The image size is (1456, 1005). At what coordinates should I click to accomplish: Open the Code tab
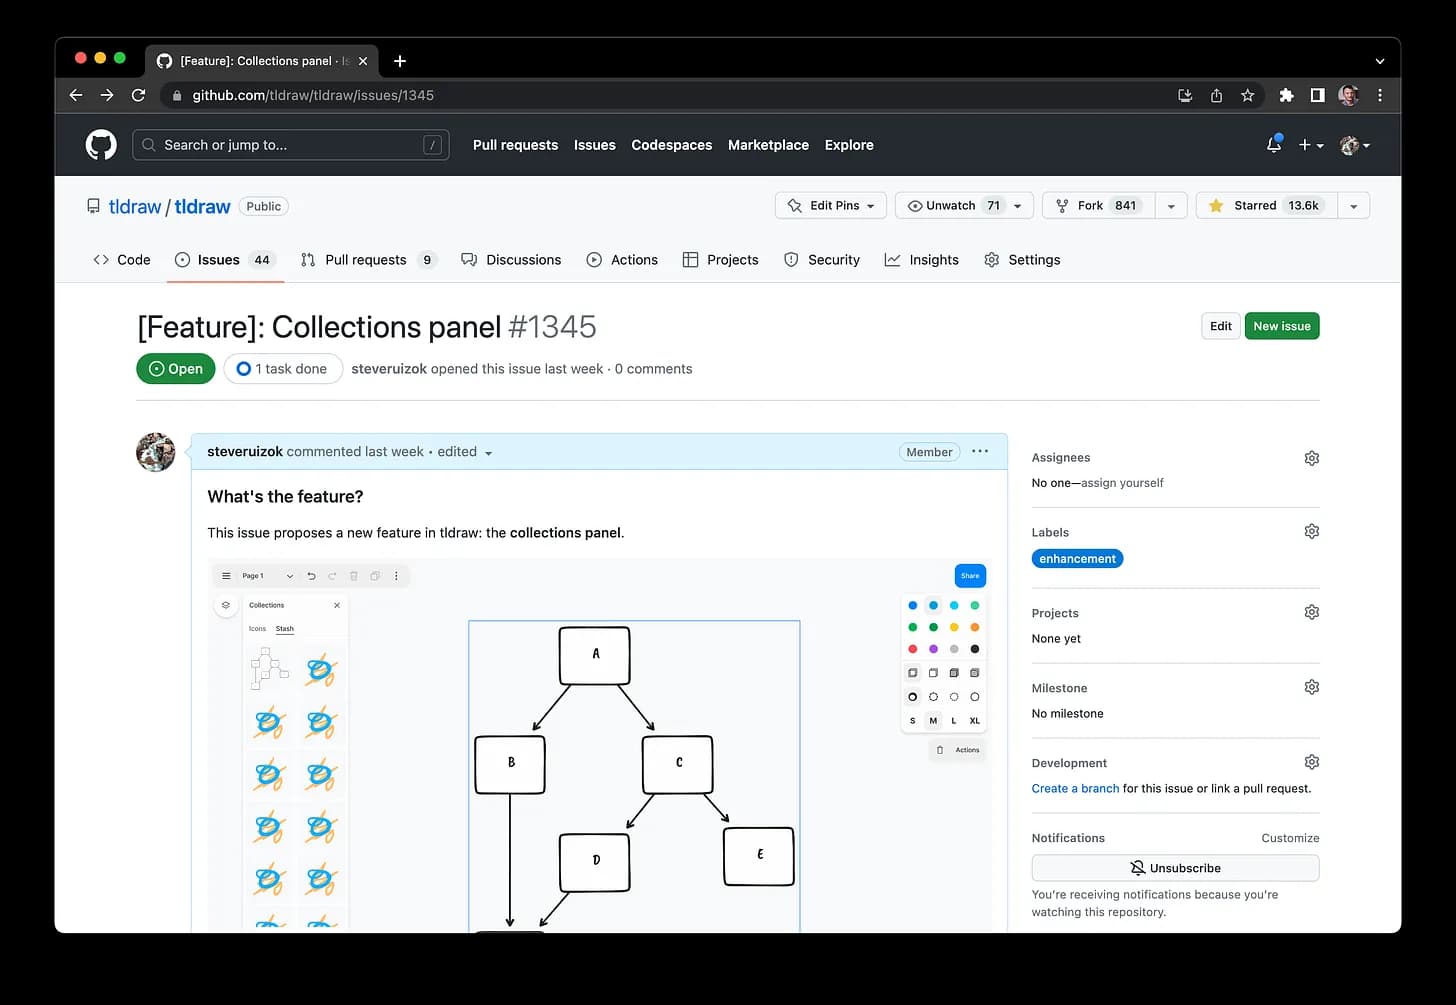[x=121, y=260]
